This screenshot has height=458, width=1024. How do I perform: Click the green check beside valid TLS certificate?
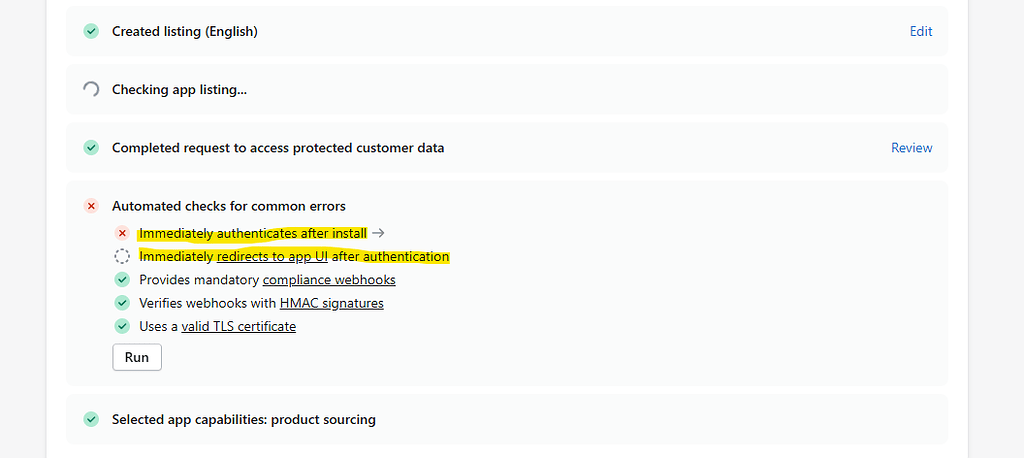[122, 326]
